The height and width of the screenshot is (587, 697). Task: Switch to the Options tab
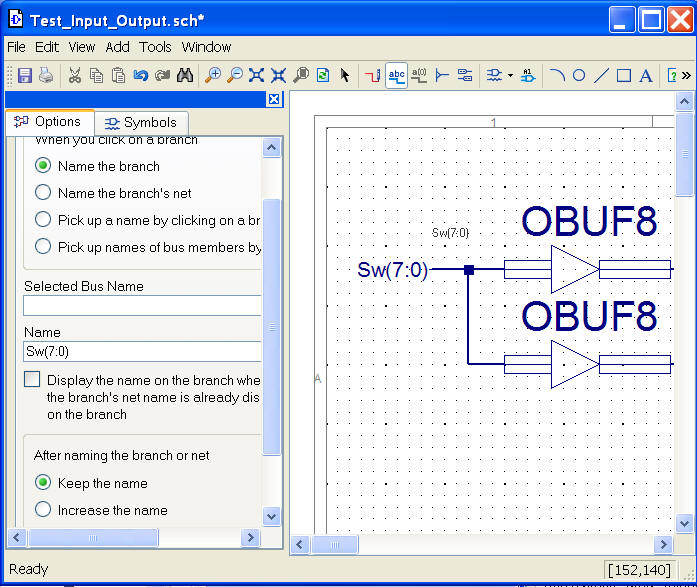click(50, 122)
